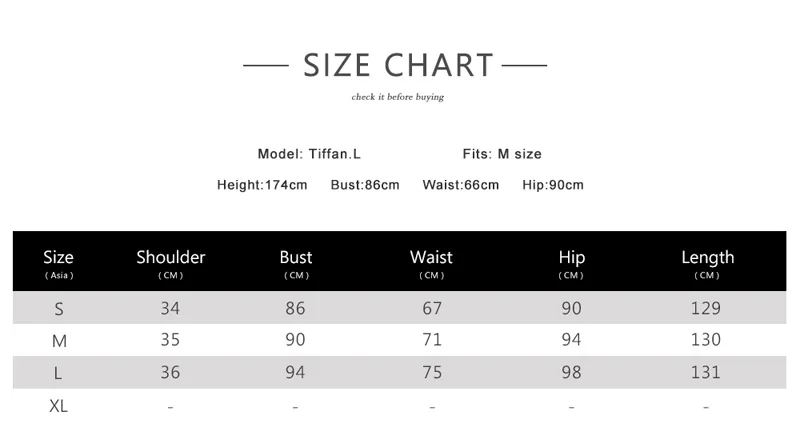The width and height of the screenshot is (800, 423).
Task: Click the Size (Asia) column header
Action: click(x=59, y=262)
